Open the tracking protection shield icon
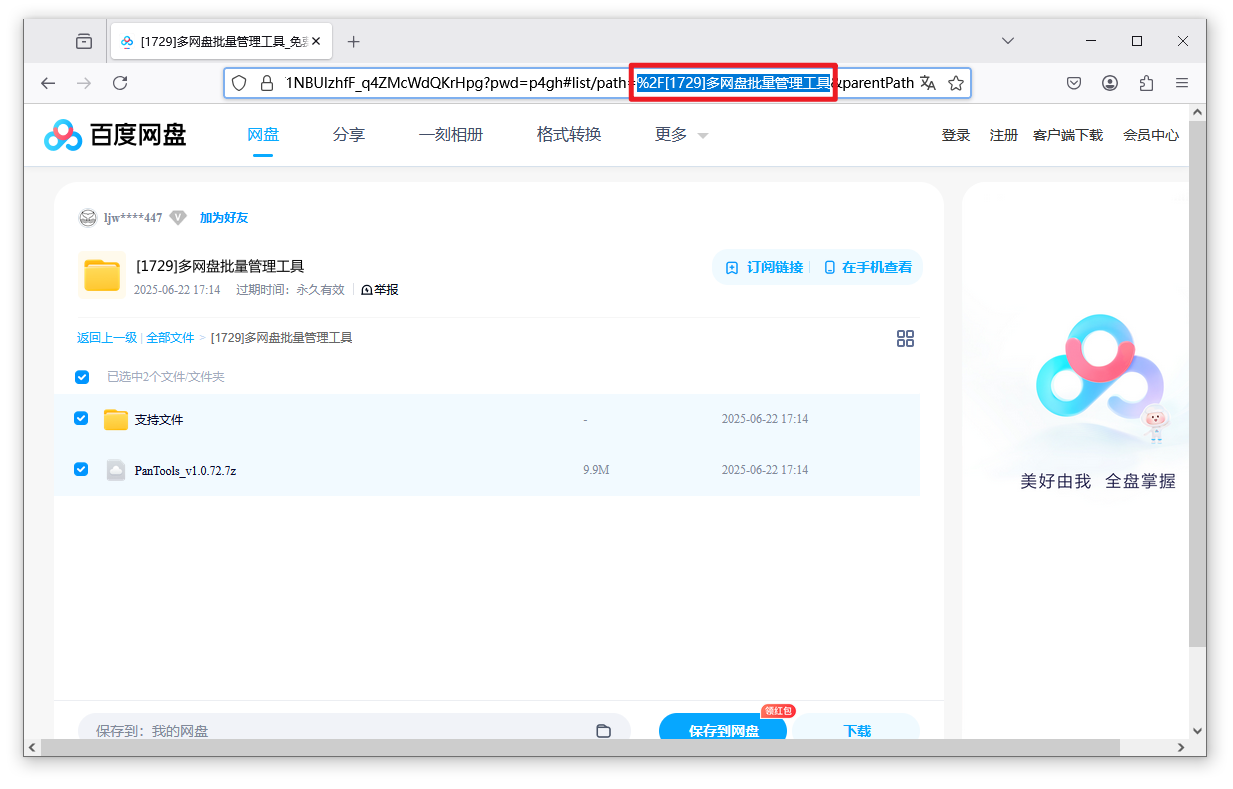This screenshot has width=1233, height=789. coord(239,83)
